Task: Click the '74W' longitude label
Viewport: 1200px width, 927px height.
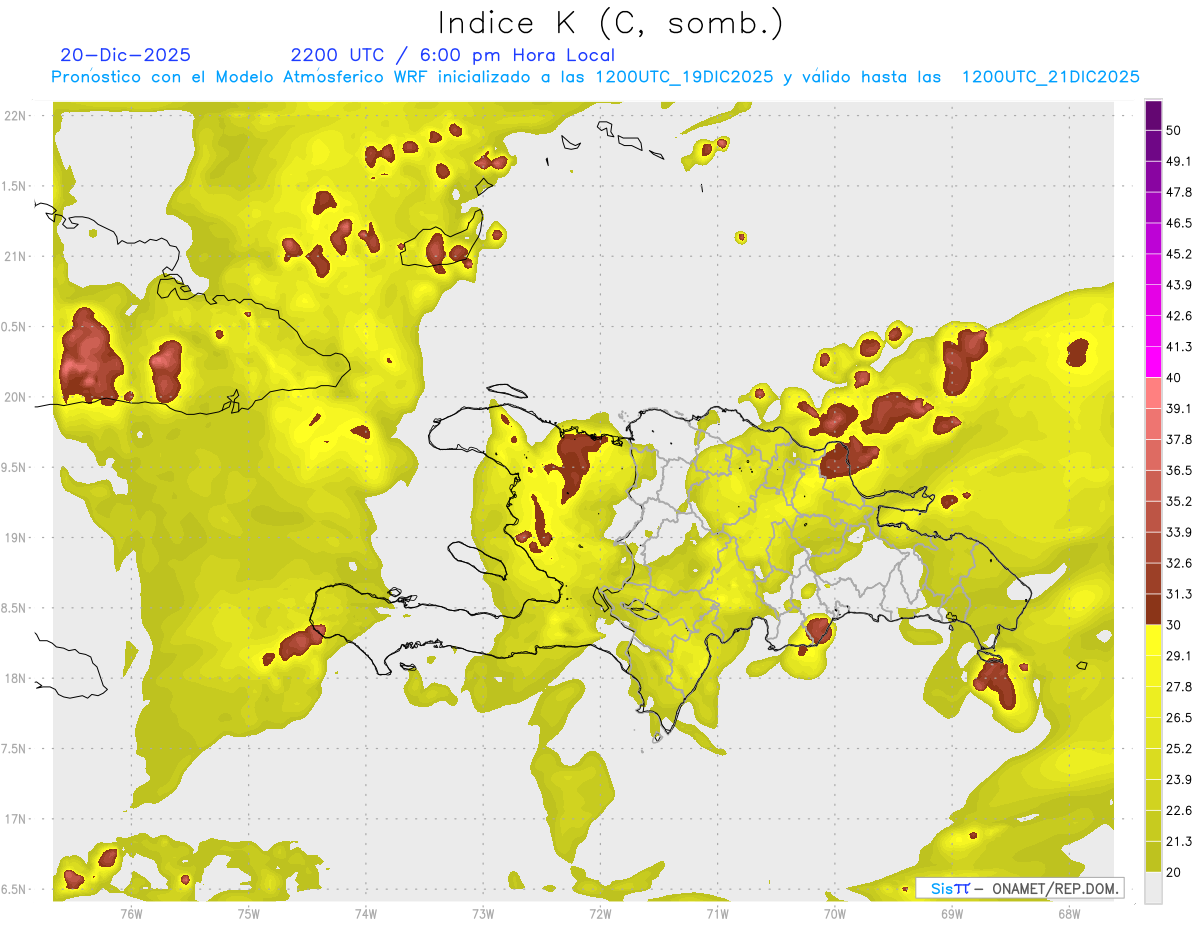Action: coord(366,912)
